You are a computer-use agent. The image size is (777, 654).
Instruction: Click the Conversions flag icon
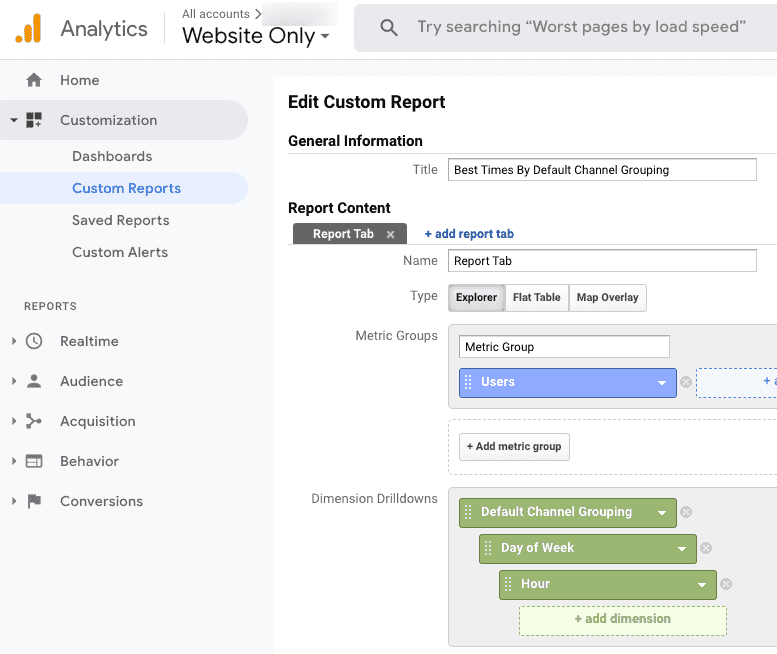(x=34, y=501)
